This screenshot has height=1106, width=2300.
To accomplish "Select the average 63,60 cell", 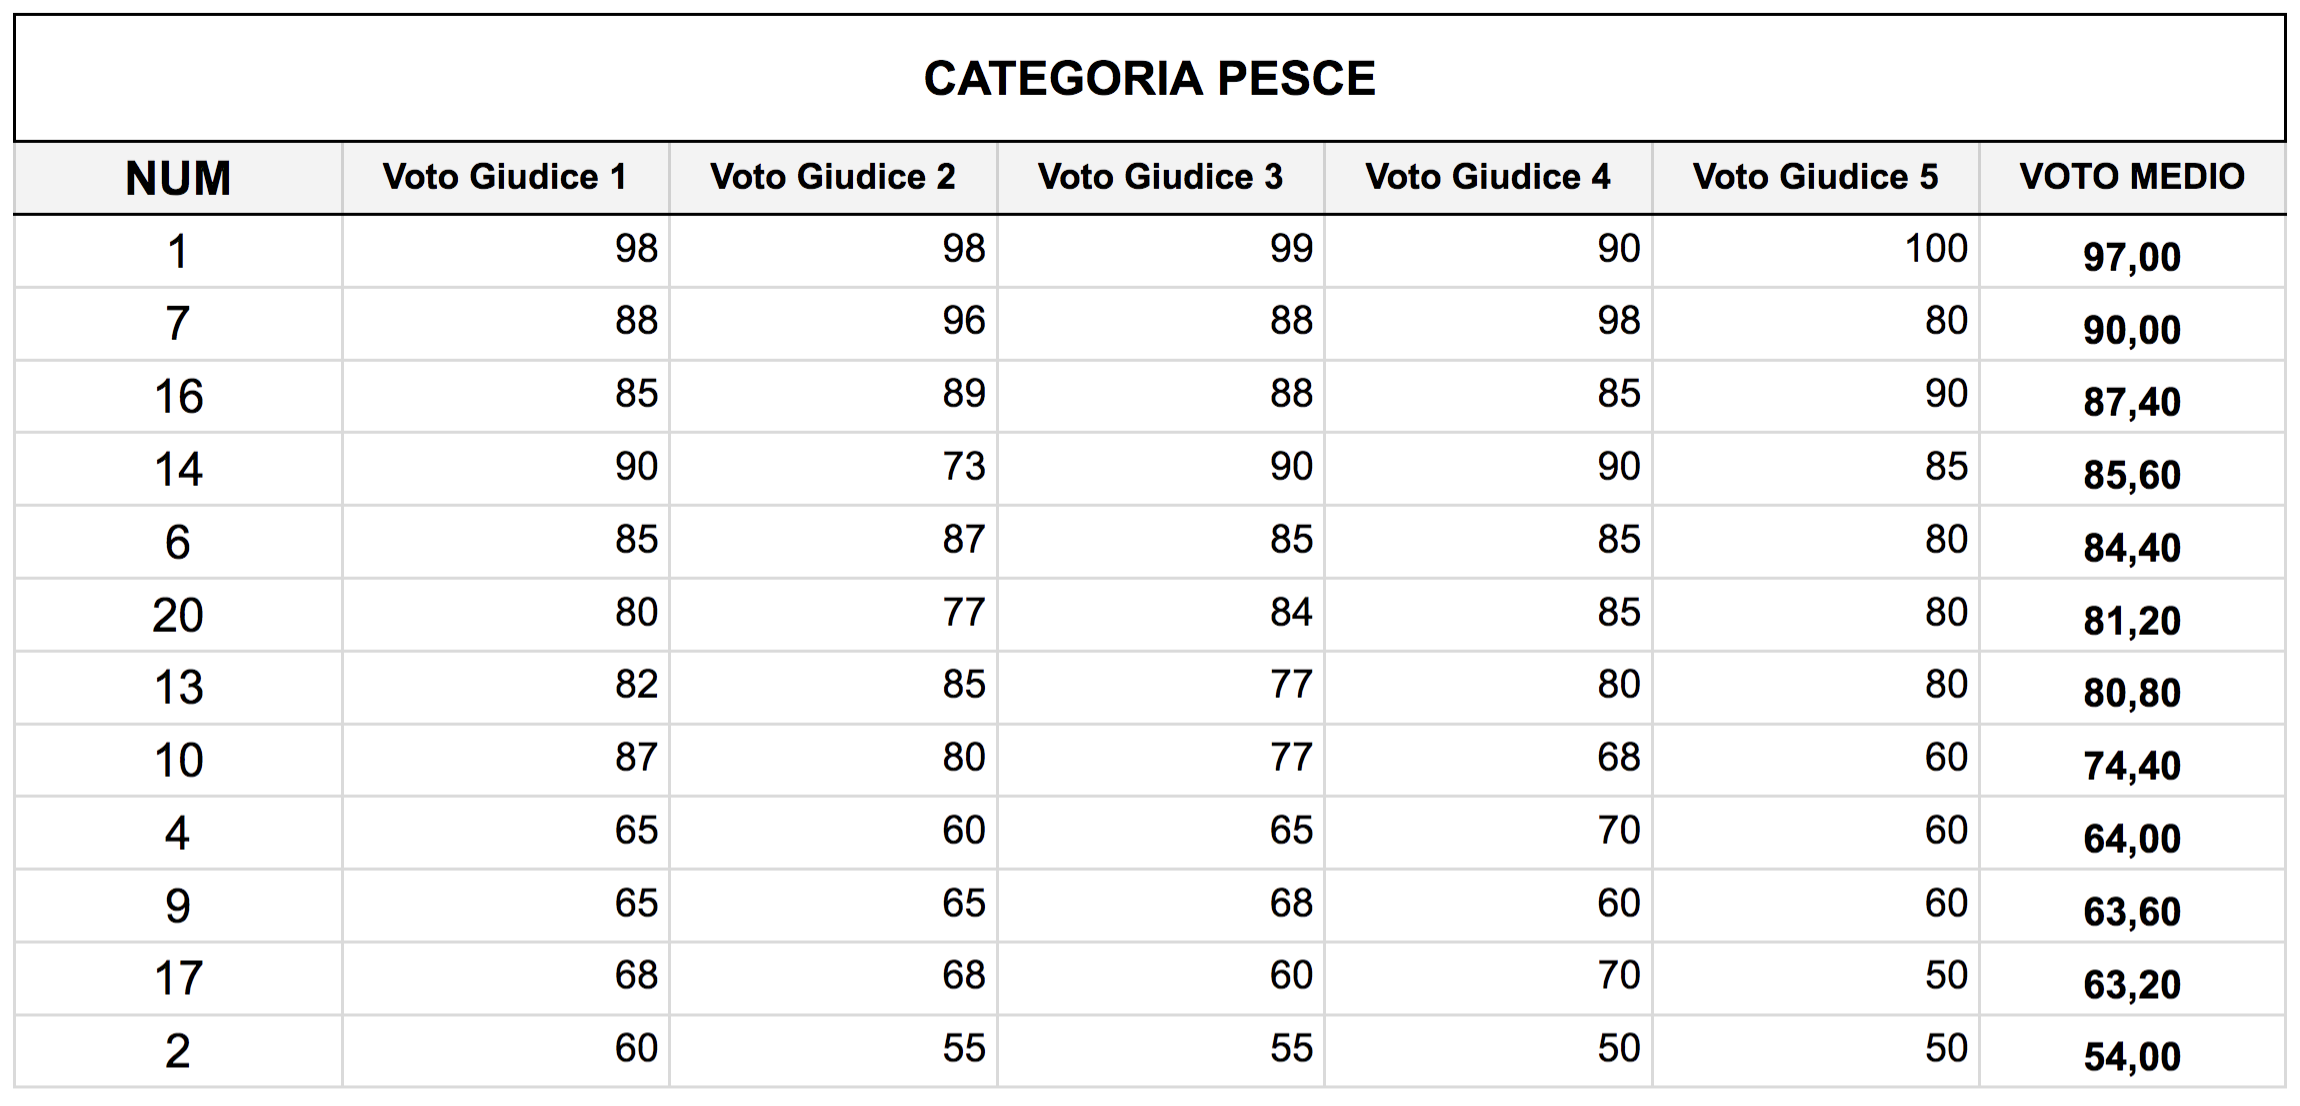I will pos(2132,906).
